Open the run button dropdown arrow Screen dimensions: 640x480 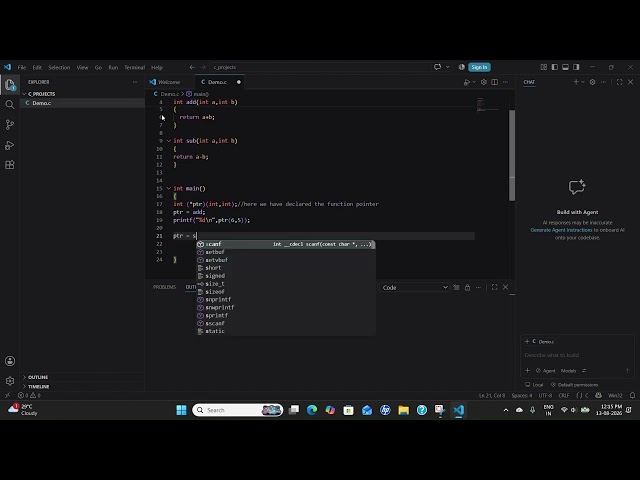(x=474, y=82)
